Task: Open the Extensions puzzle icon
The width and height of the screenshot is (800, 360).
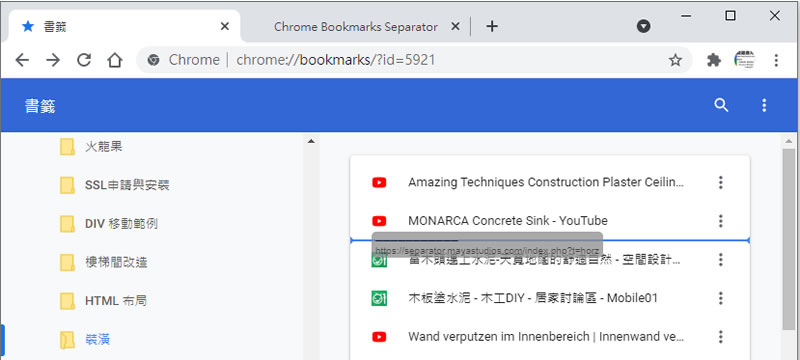Action: coord(714,60)
